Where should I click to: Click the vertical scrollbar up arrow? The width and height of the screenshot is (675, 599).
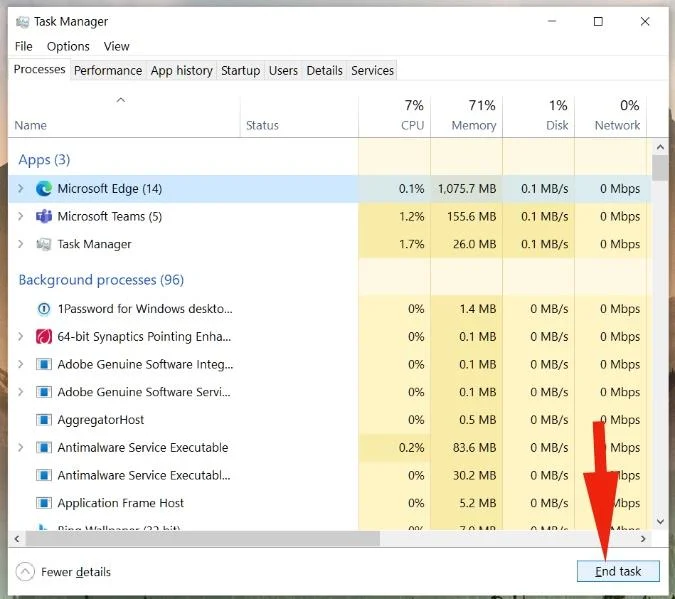click(660, 147)
